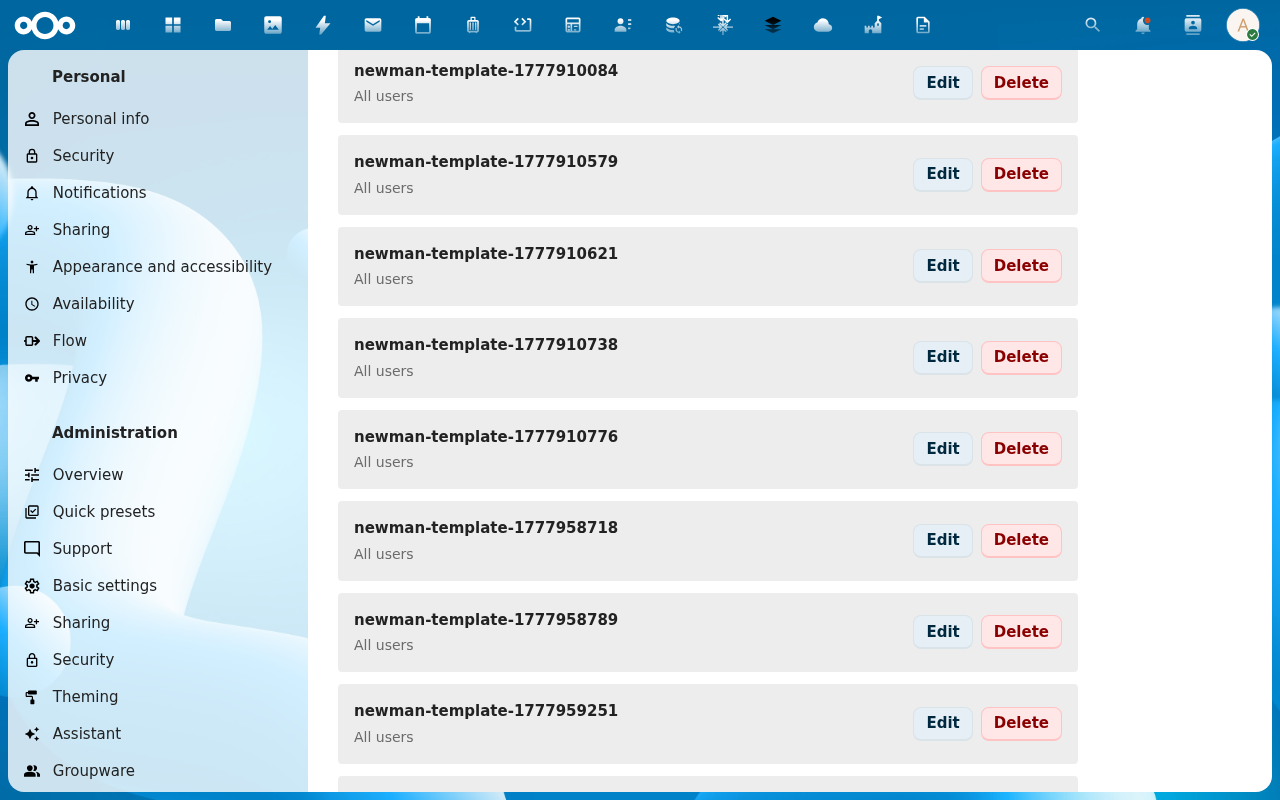Open the castle with flag app icon
Viewport: 1280px width, 800px height.
tap(873, 25)
